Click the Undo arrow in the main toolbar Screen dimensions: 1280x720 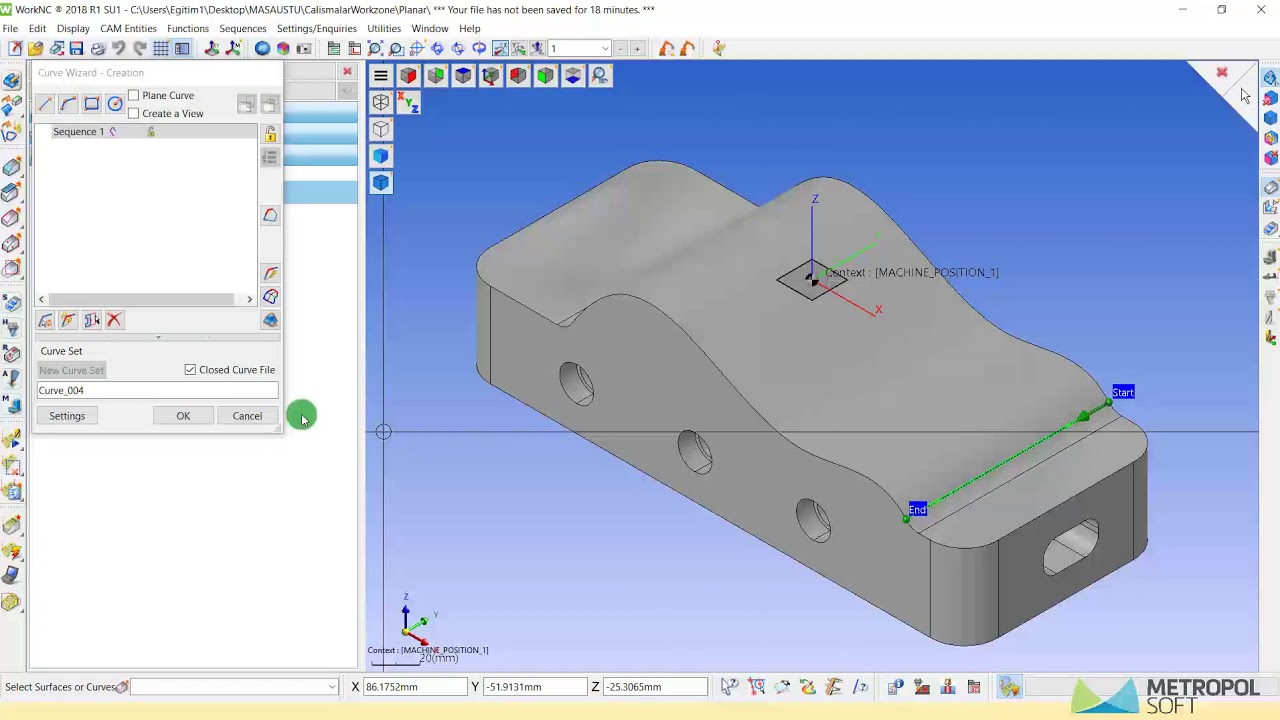[x=118, y=48]
